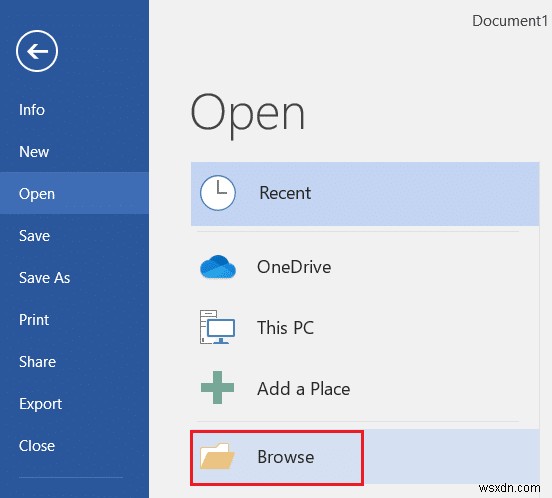Open the Print page
552x498 pixels.
pos(74,320)
